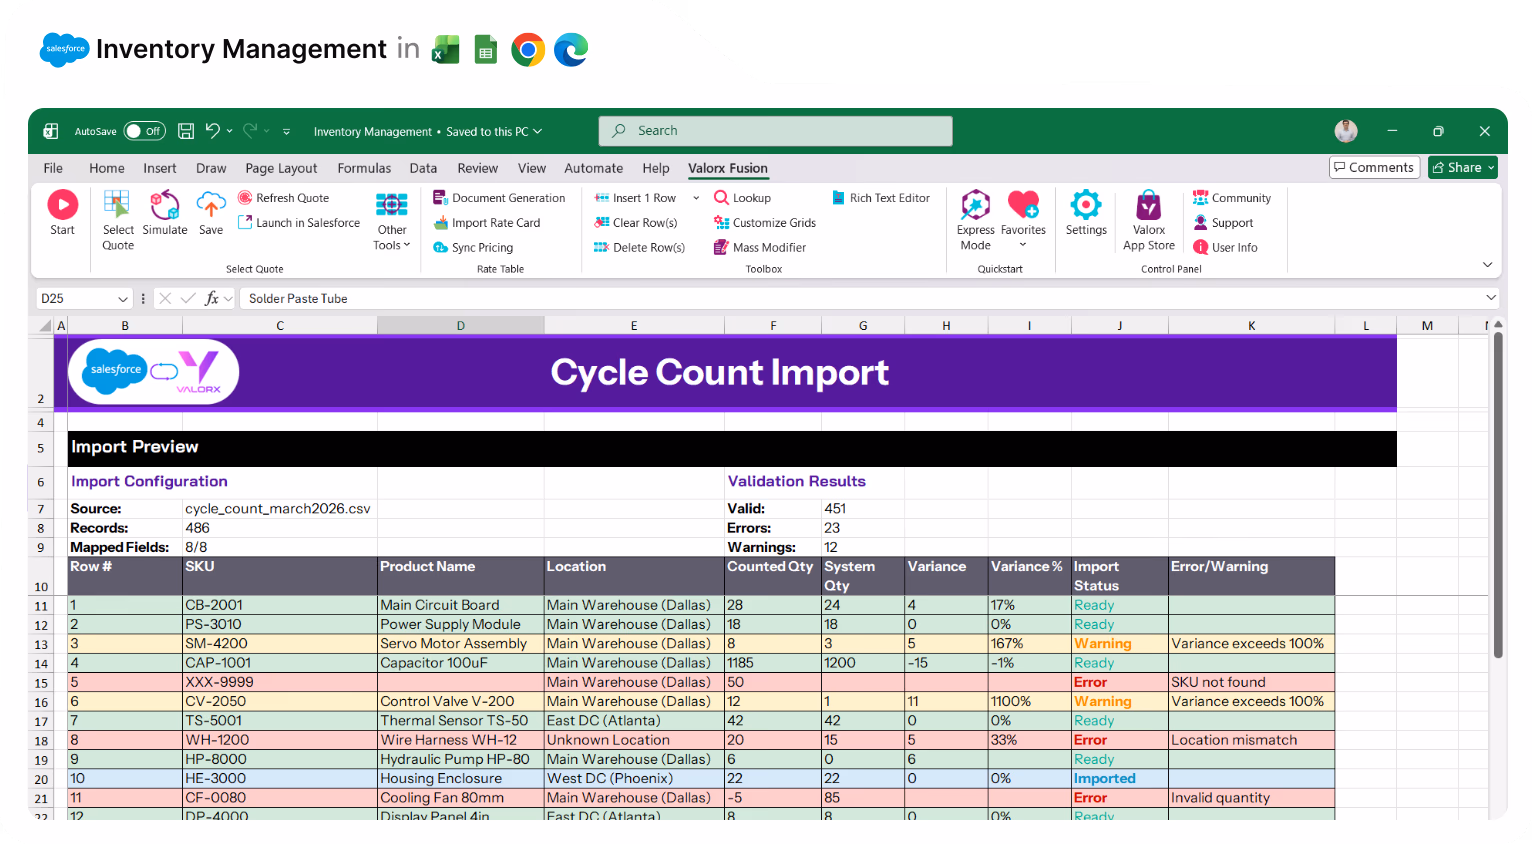Enable Express Mode
Screen dimensions: 1532x844
point(974,212)
